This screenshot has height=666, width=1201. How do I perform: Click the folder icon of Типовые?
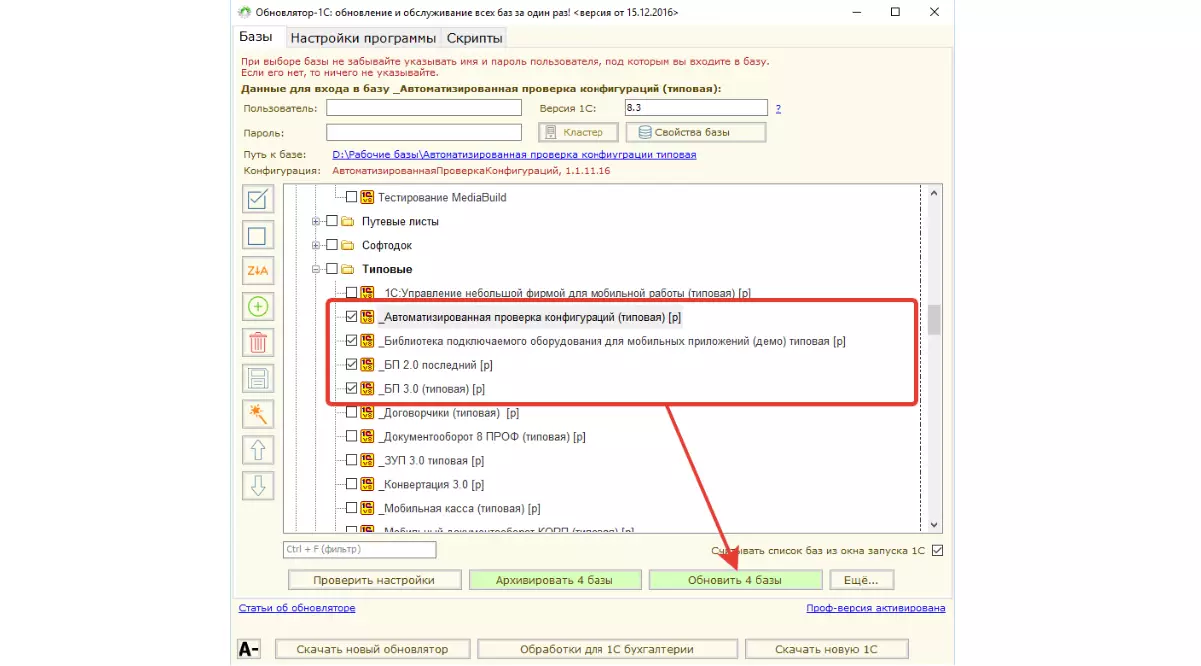(x=348, y=269)
